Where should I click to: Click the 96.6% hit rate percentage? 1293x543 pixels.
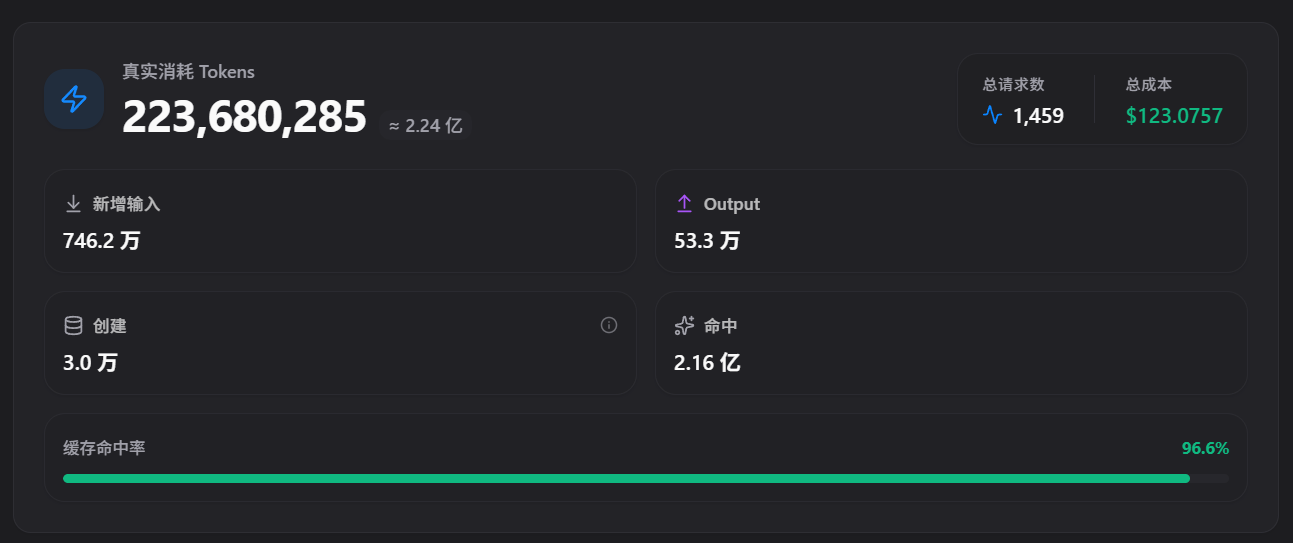coord(1205,448)
